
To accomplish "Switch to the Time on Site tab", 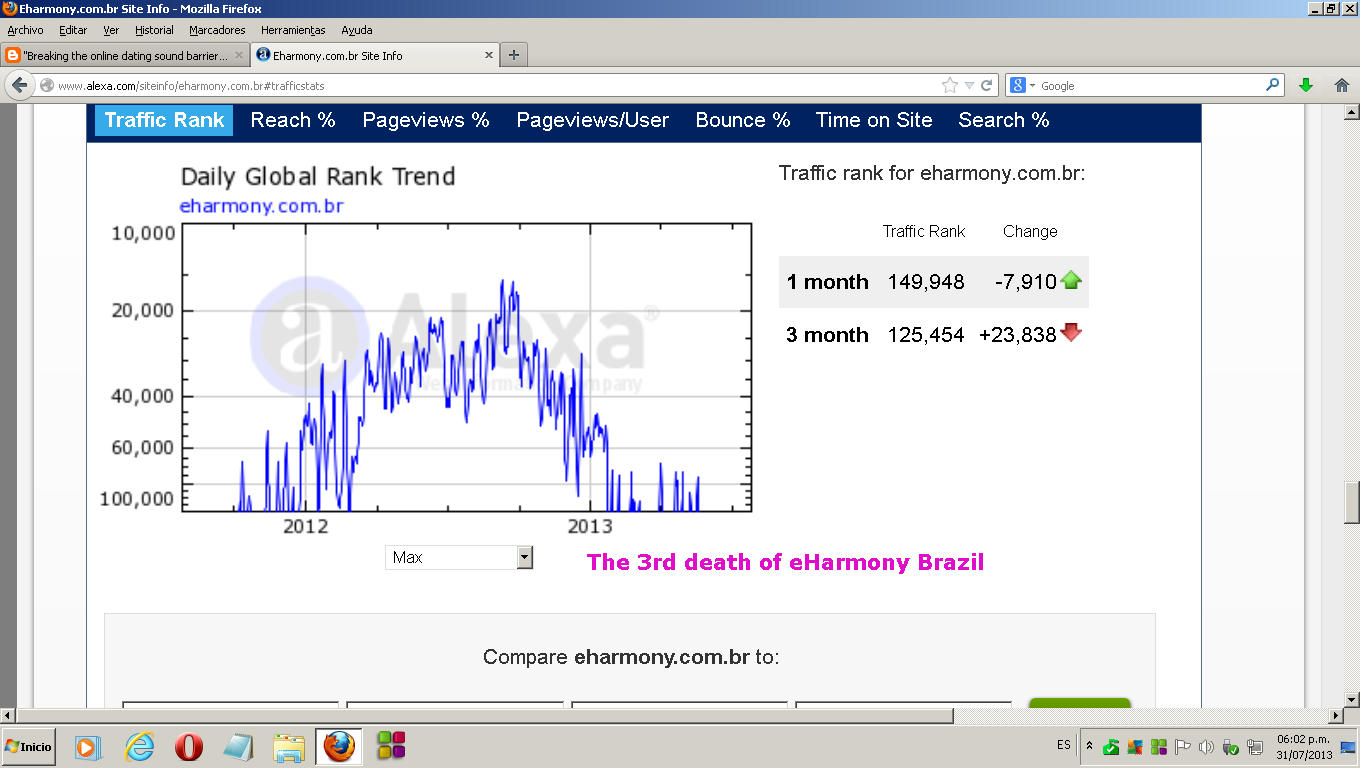I will click(874, 120).
